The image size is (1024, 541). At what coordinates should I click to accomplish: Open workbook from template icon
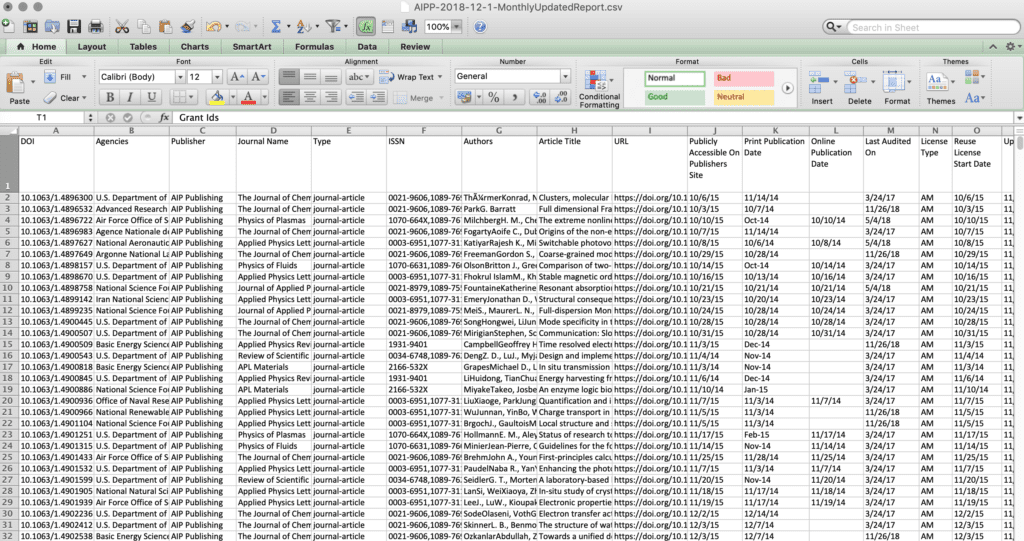click(x=30, y=27)
